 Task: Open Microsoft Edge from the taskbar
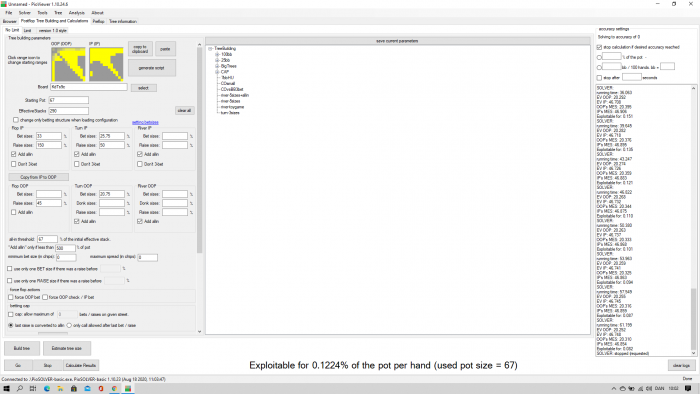click(47, 389)
